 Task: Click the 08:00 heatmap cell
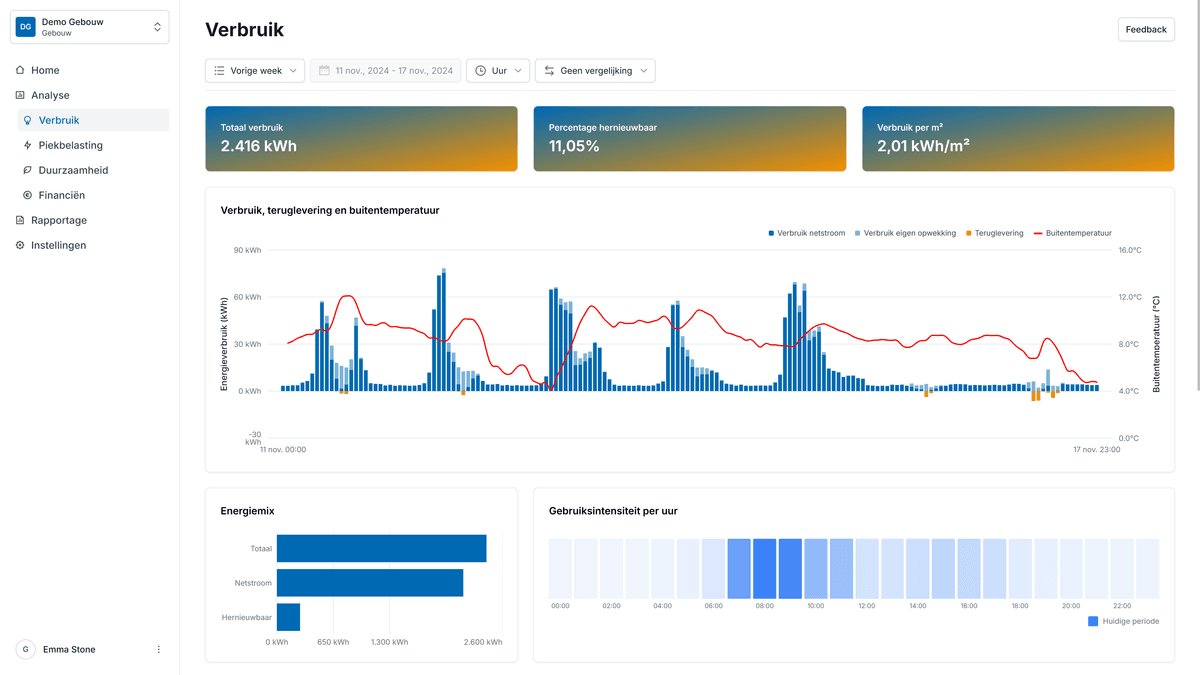point(765,568)
